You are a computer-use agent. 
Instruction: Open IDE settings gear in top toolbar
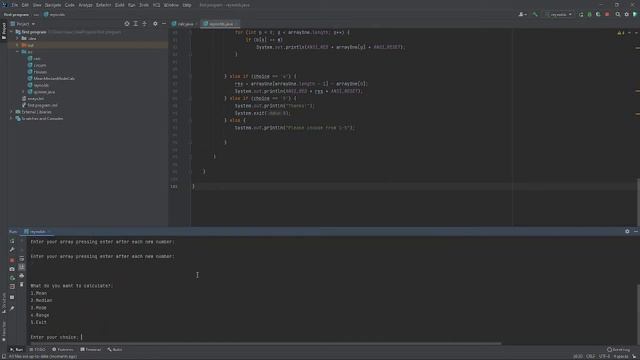[627, 14]
